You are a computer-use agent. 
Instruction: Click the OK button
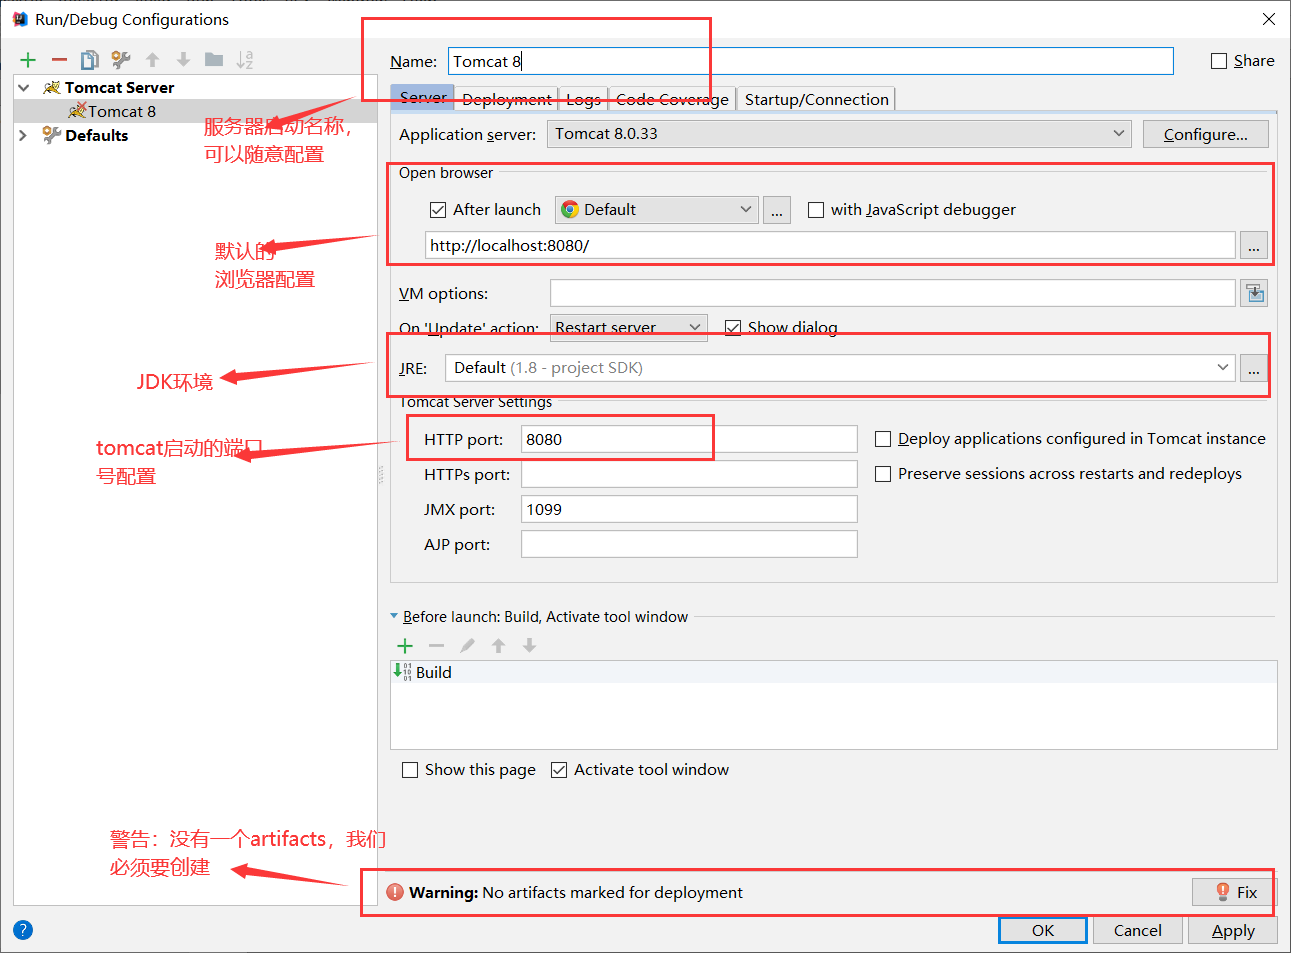click(x=1043, y=930)
